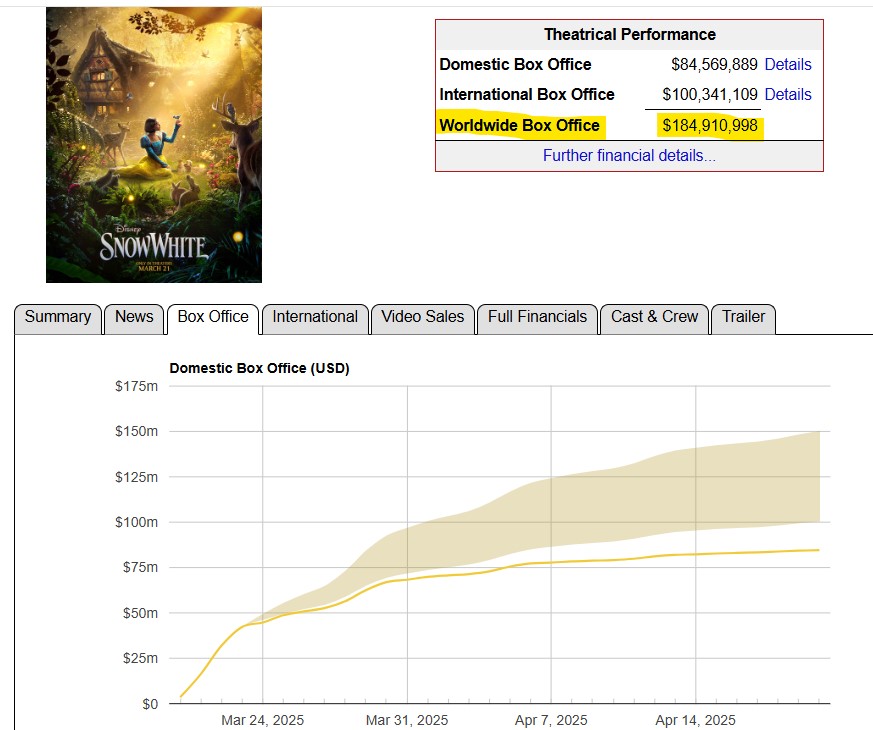The image size is (873, 730).
Task: Click the highlighted $184,910,998 worldwide total
Action: pos(710,126)
